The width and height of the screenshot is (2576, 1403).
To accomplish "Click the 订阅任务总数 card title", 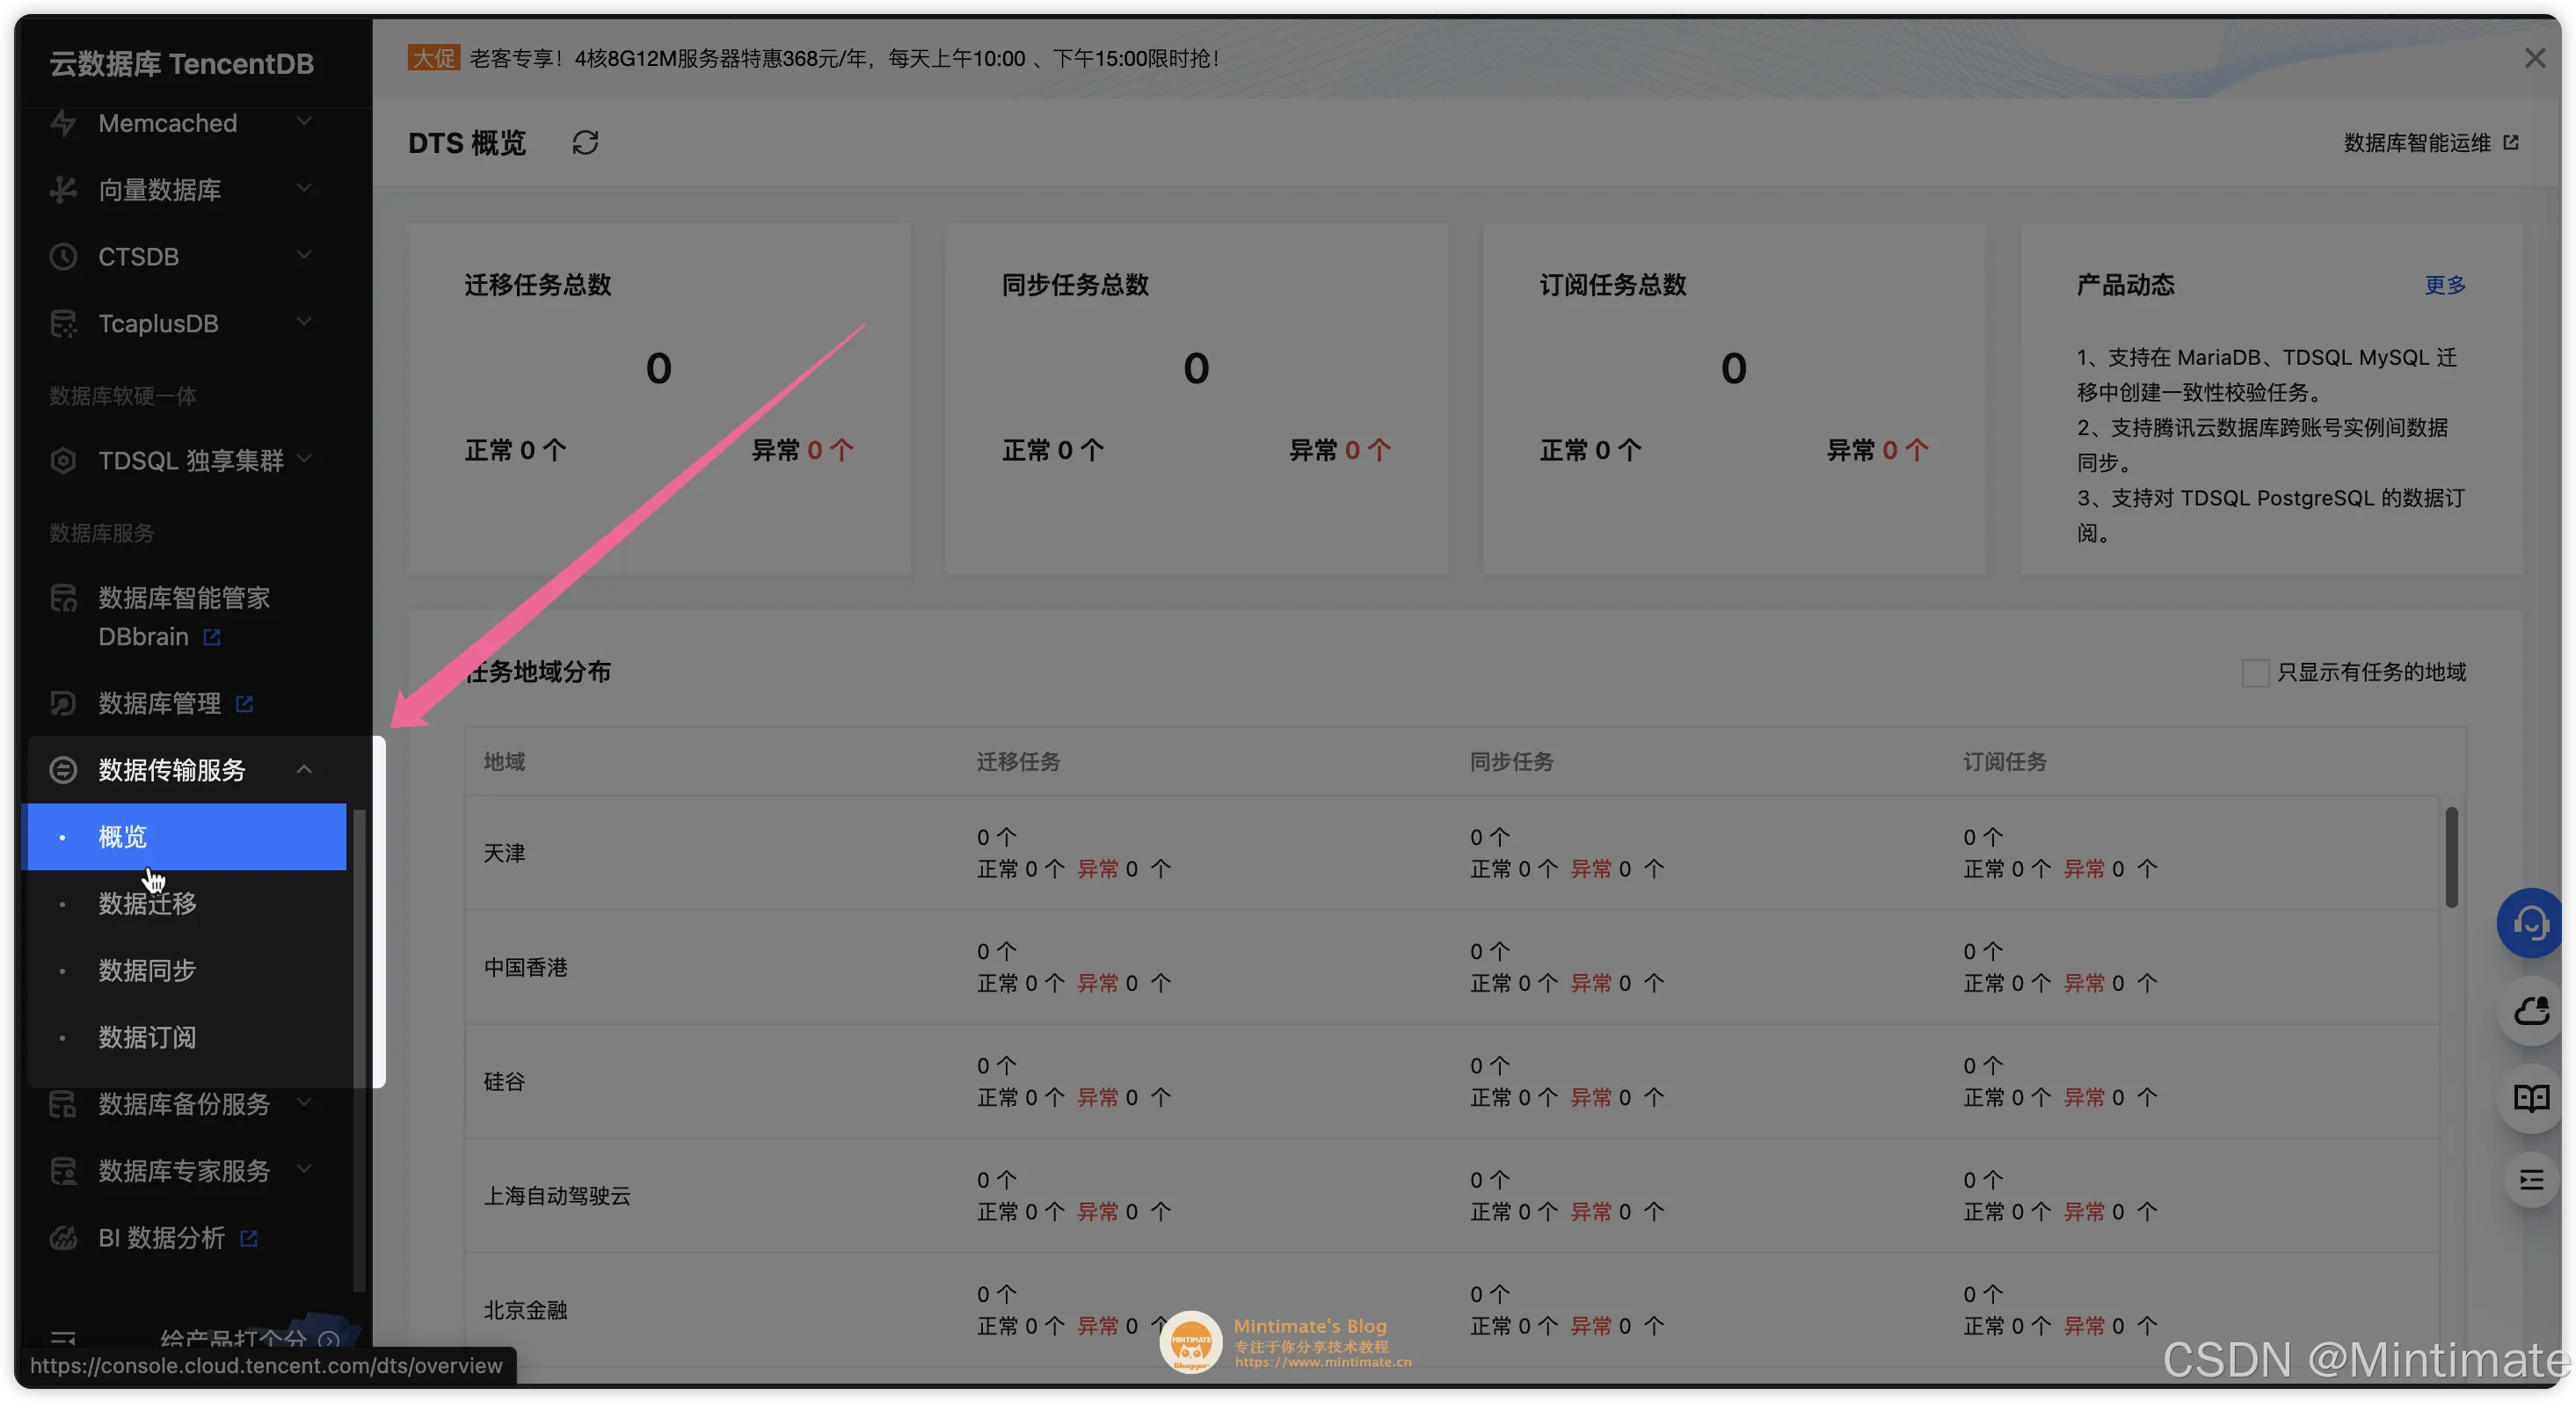I will click(1613, 285).
